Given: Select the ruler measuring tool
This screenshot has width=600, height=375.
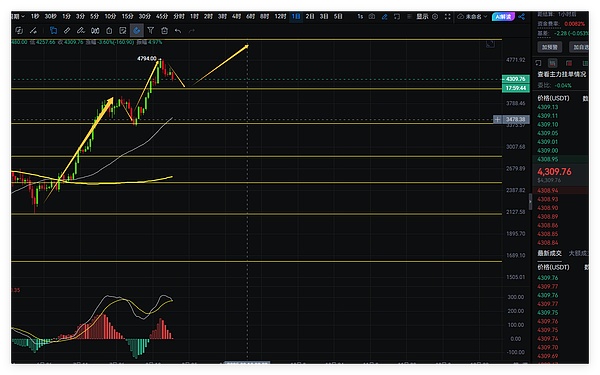Looking at the screenshot, I should (67, 30).
